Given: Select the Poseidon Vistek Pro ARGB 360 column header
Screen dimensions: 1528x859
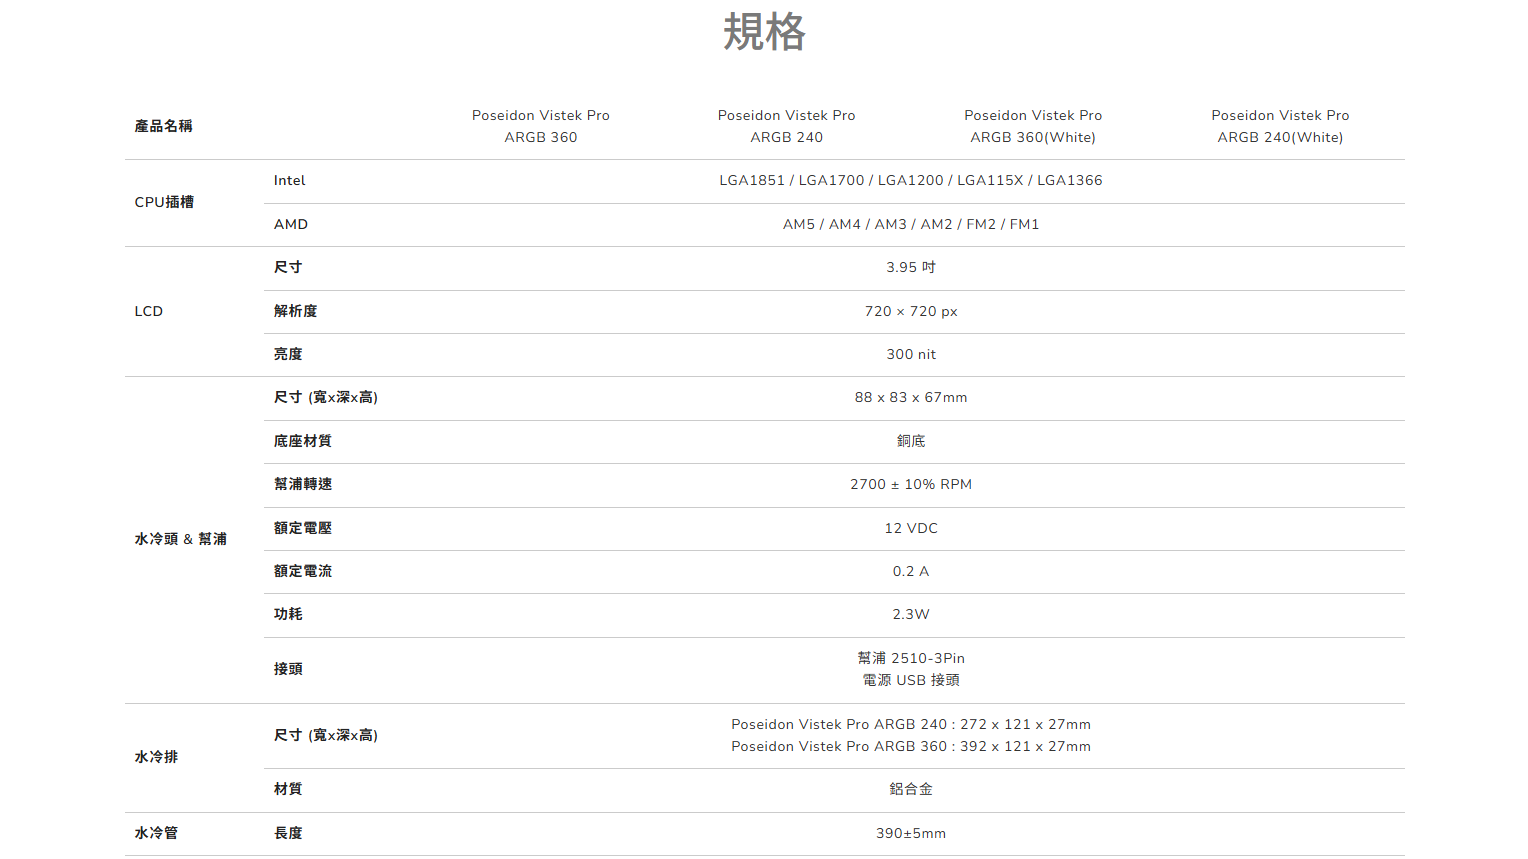Looking at the screenshot, I should coord(540,126).
